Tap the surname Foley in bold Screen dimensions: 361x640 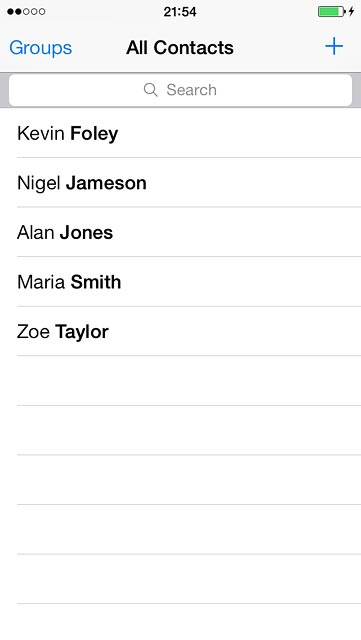click(x=94, y=133)
